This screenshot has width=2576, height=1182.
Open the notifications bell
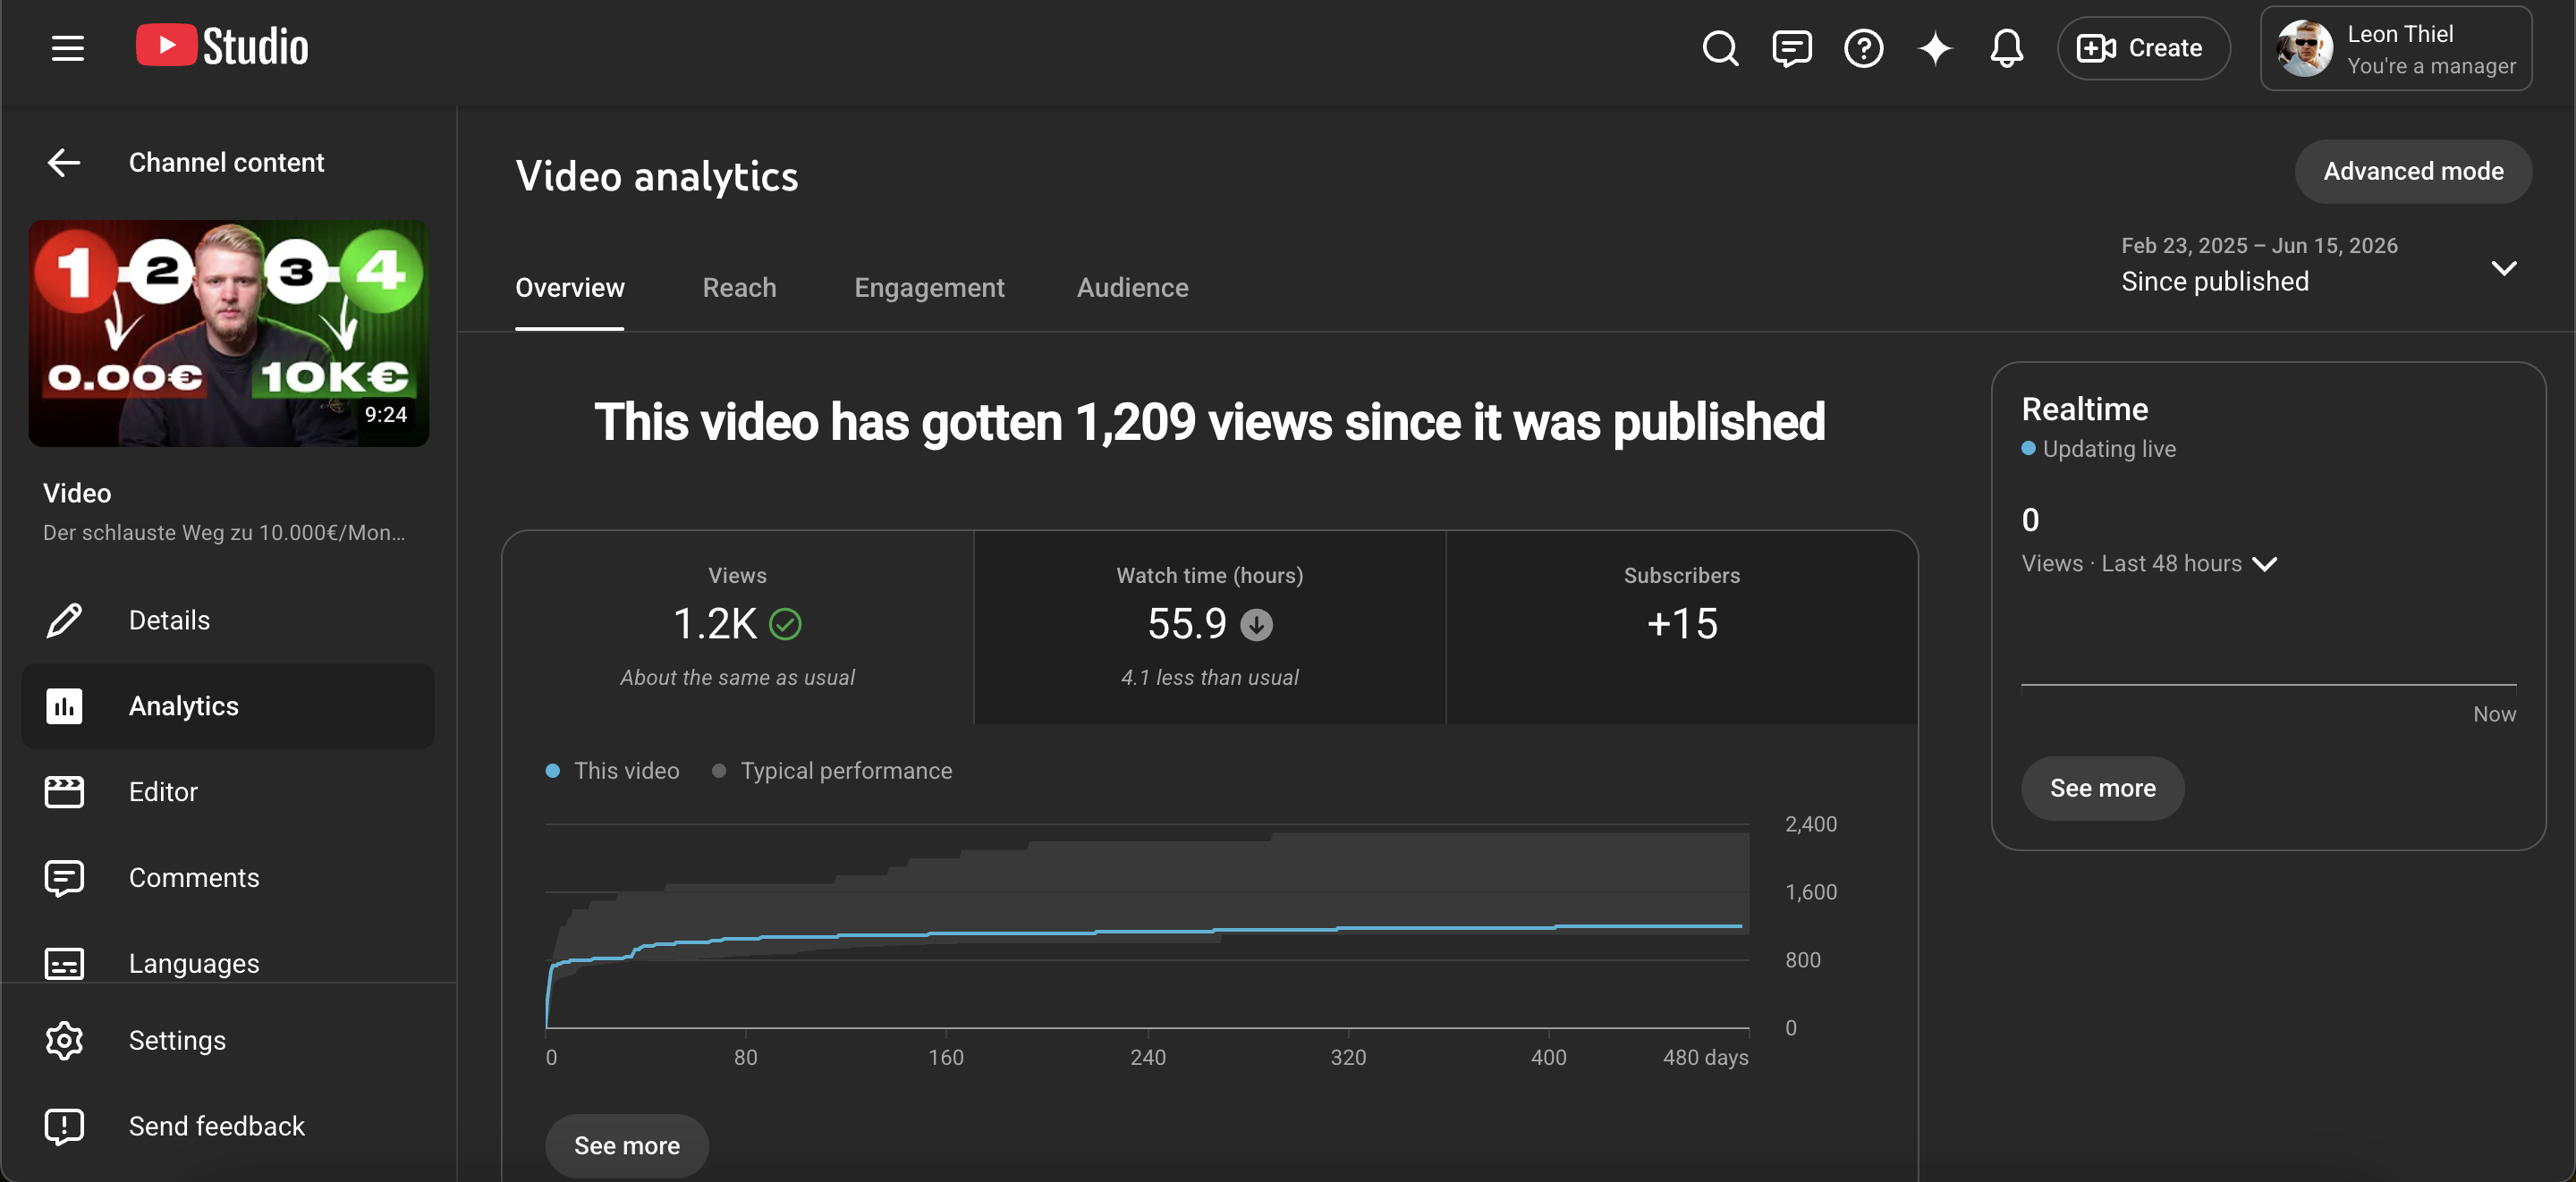(2006, 48)
